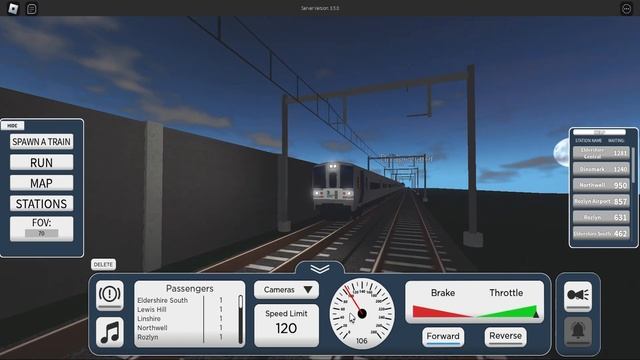
Task: Open the Cameras dropdown
Action: tap(286, 290)
